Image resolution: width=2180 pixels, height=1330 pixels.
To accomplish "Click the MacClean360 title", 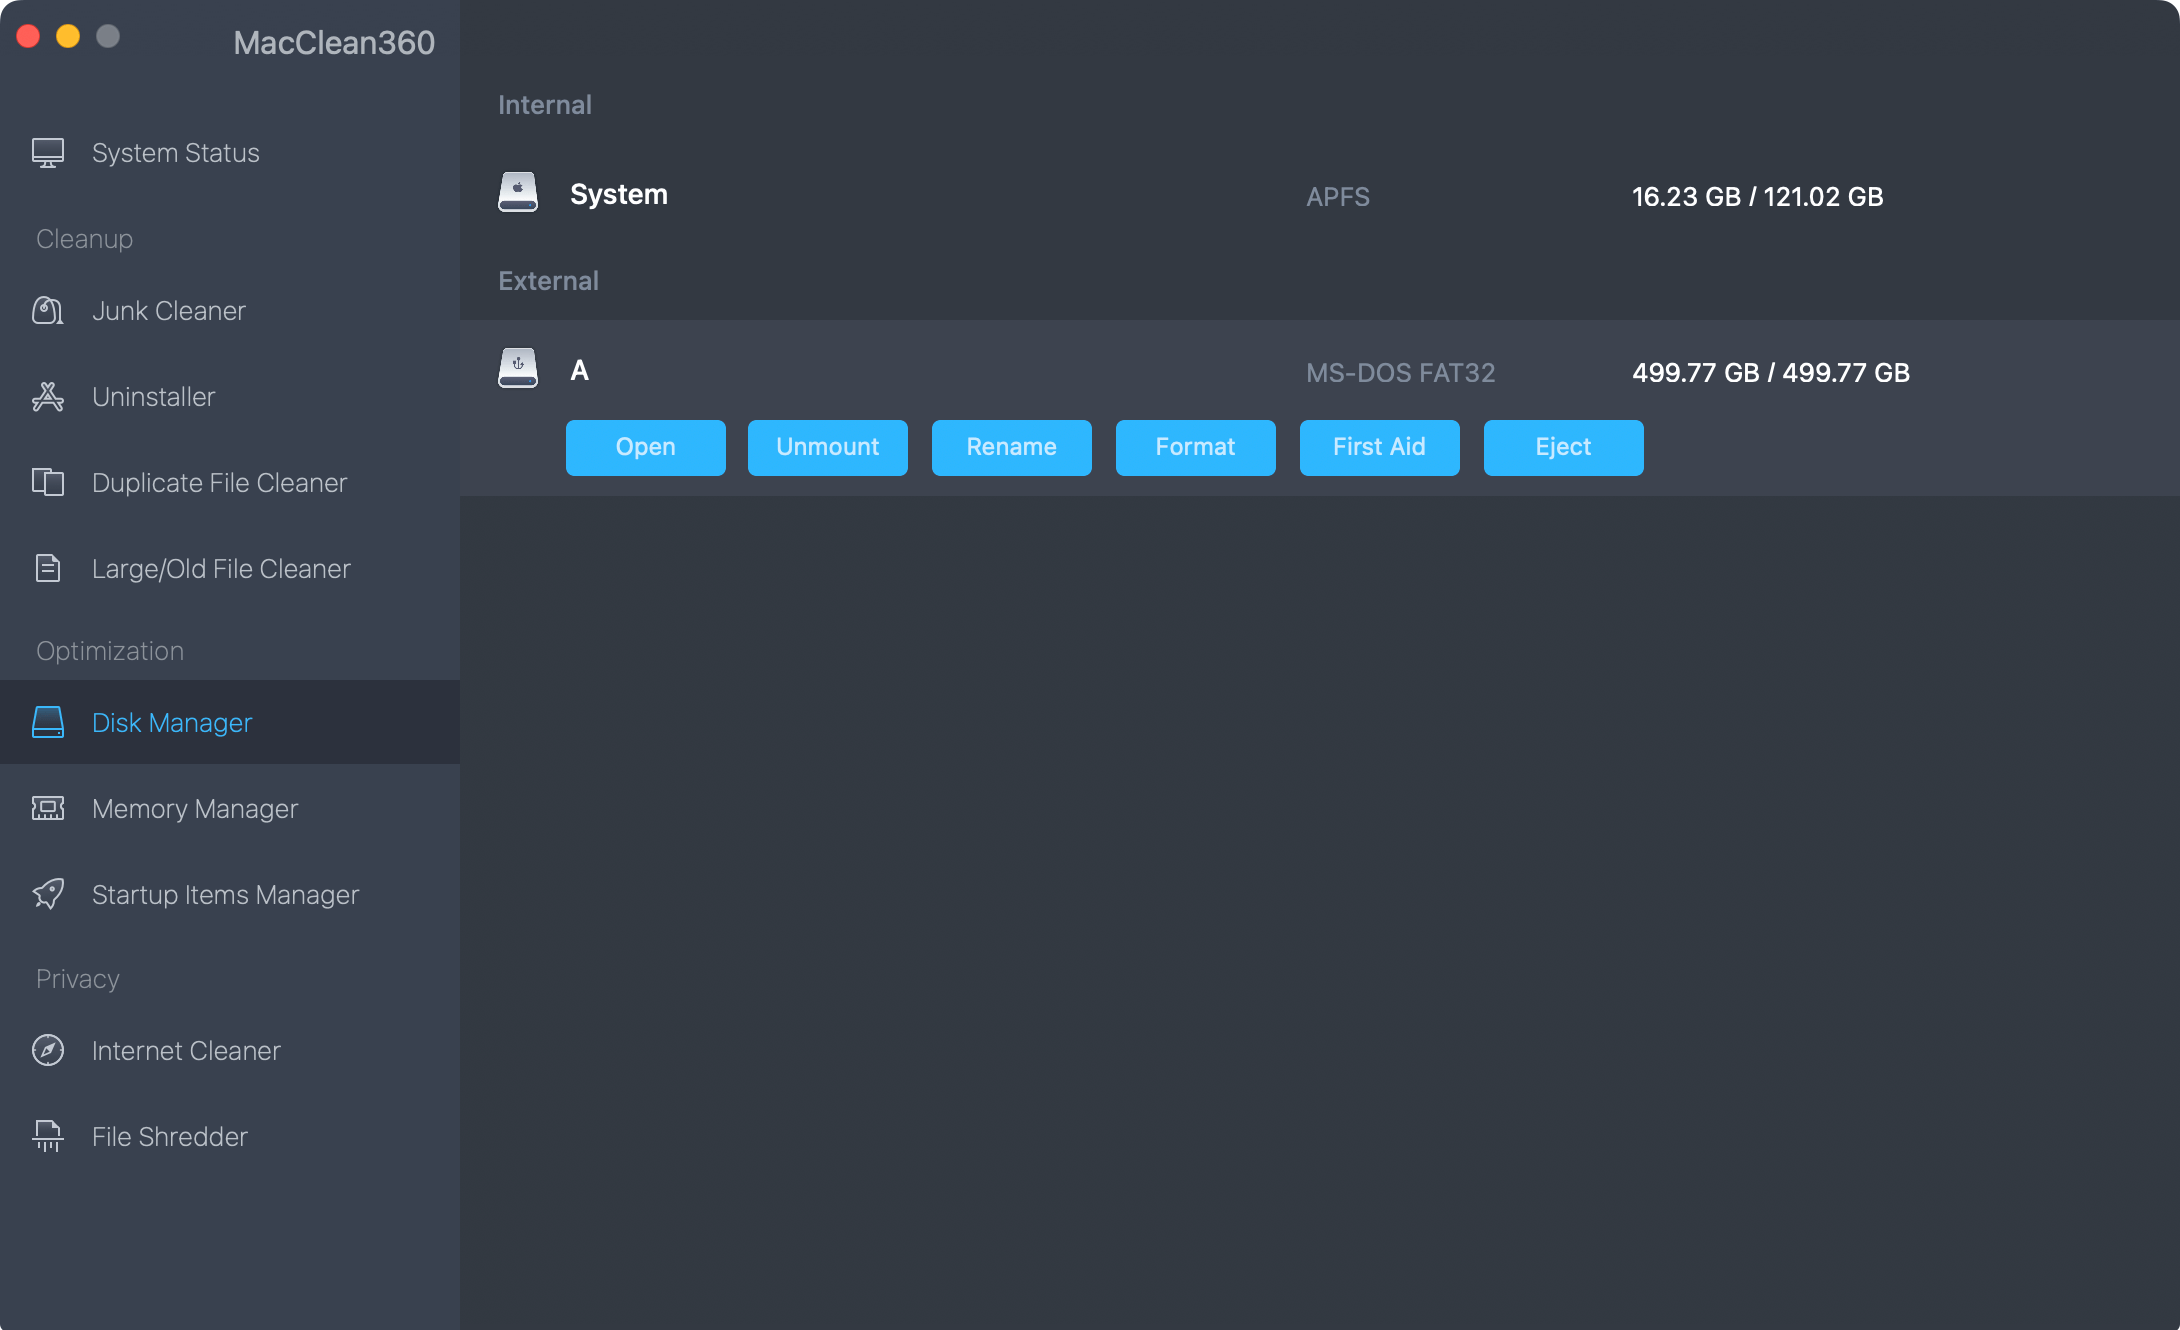I will (334, 43).
